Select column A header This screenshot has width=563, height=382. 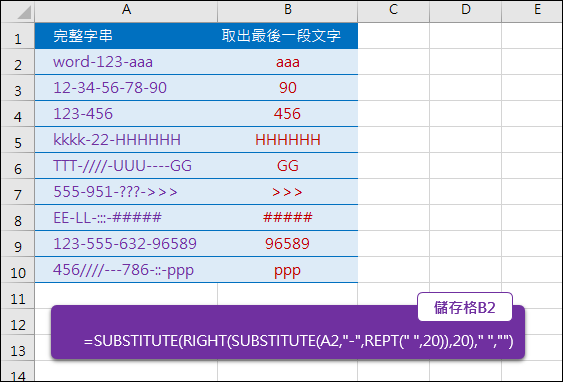[126, 11]
